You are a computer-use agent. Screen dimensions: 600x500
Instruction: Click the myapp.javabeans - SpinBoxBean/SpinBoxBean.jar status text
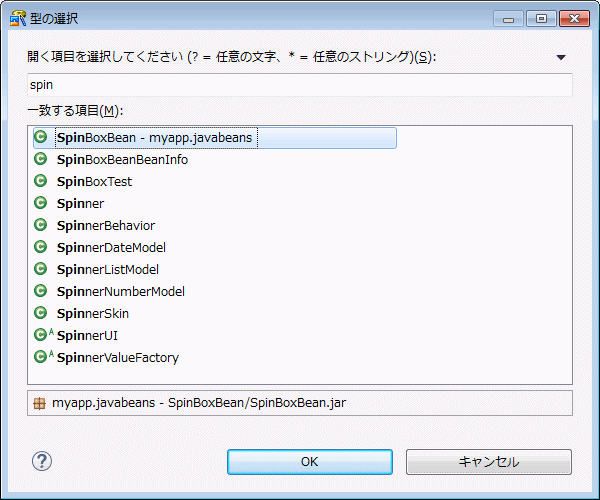pos(199,403)
